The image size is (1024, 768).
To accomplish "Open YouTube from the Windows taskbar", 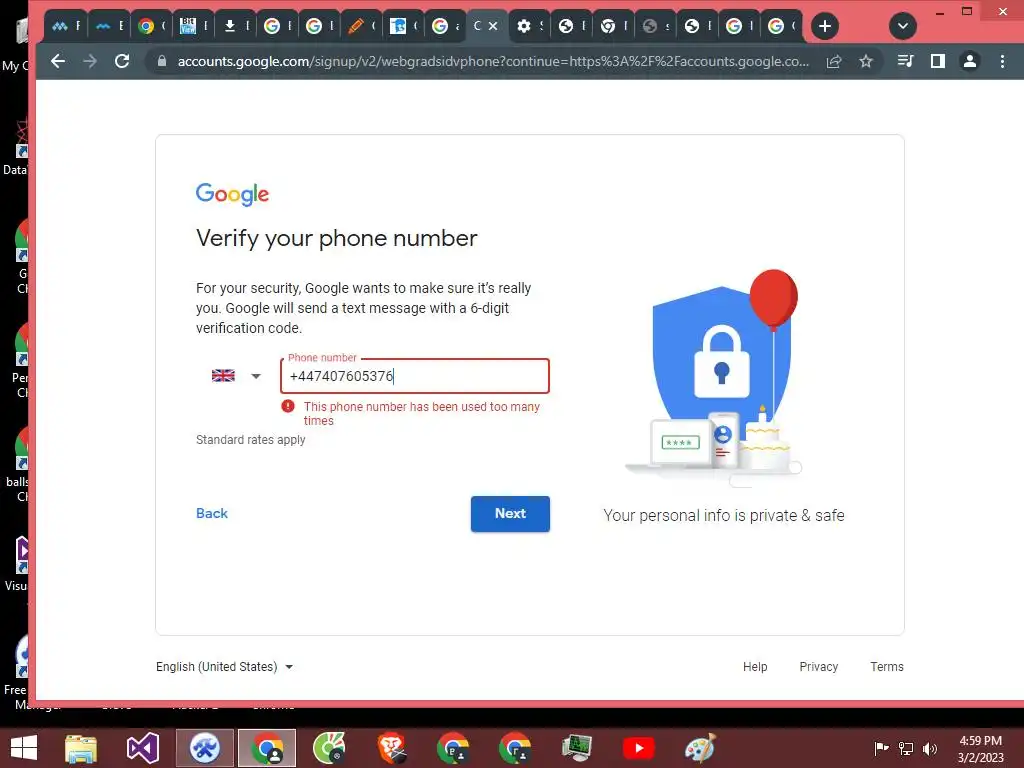I will point(638,748).
